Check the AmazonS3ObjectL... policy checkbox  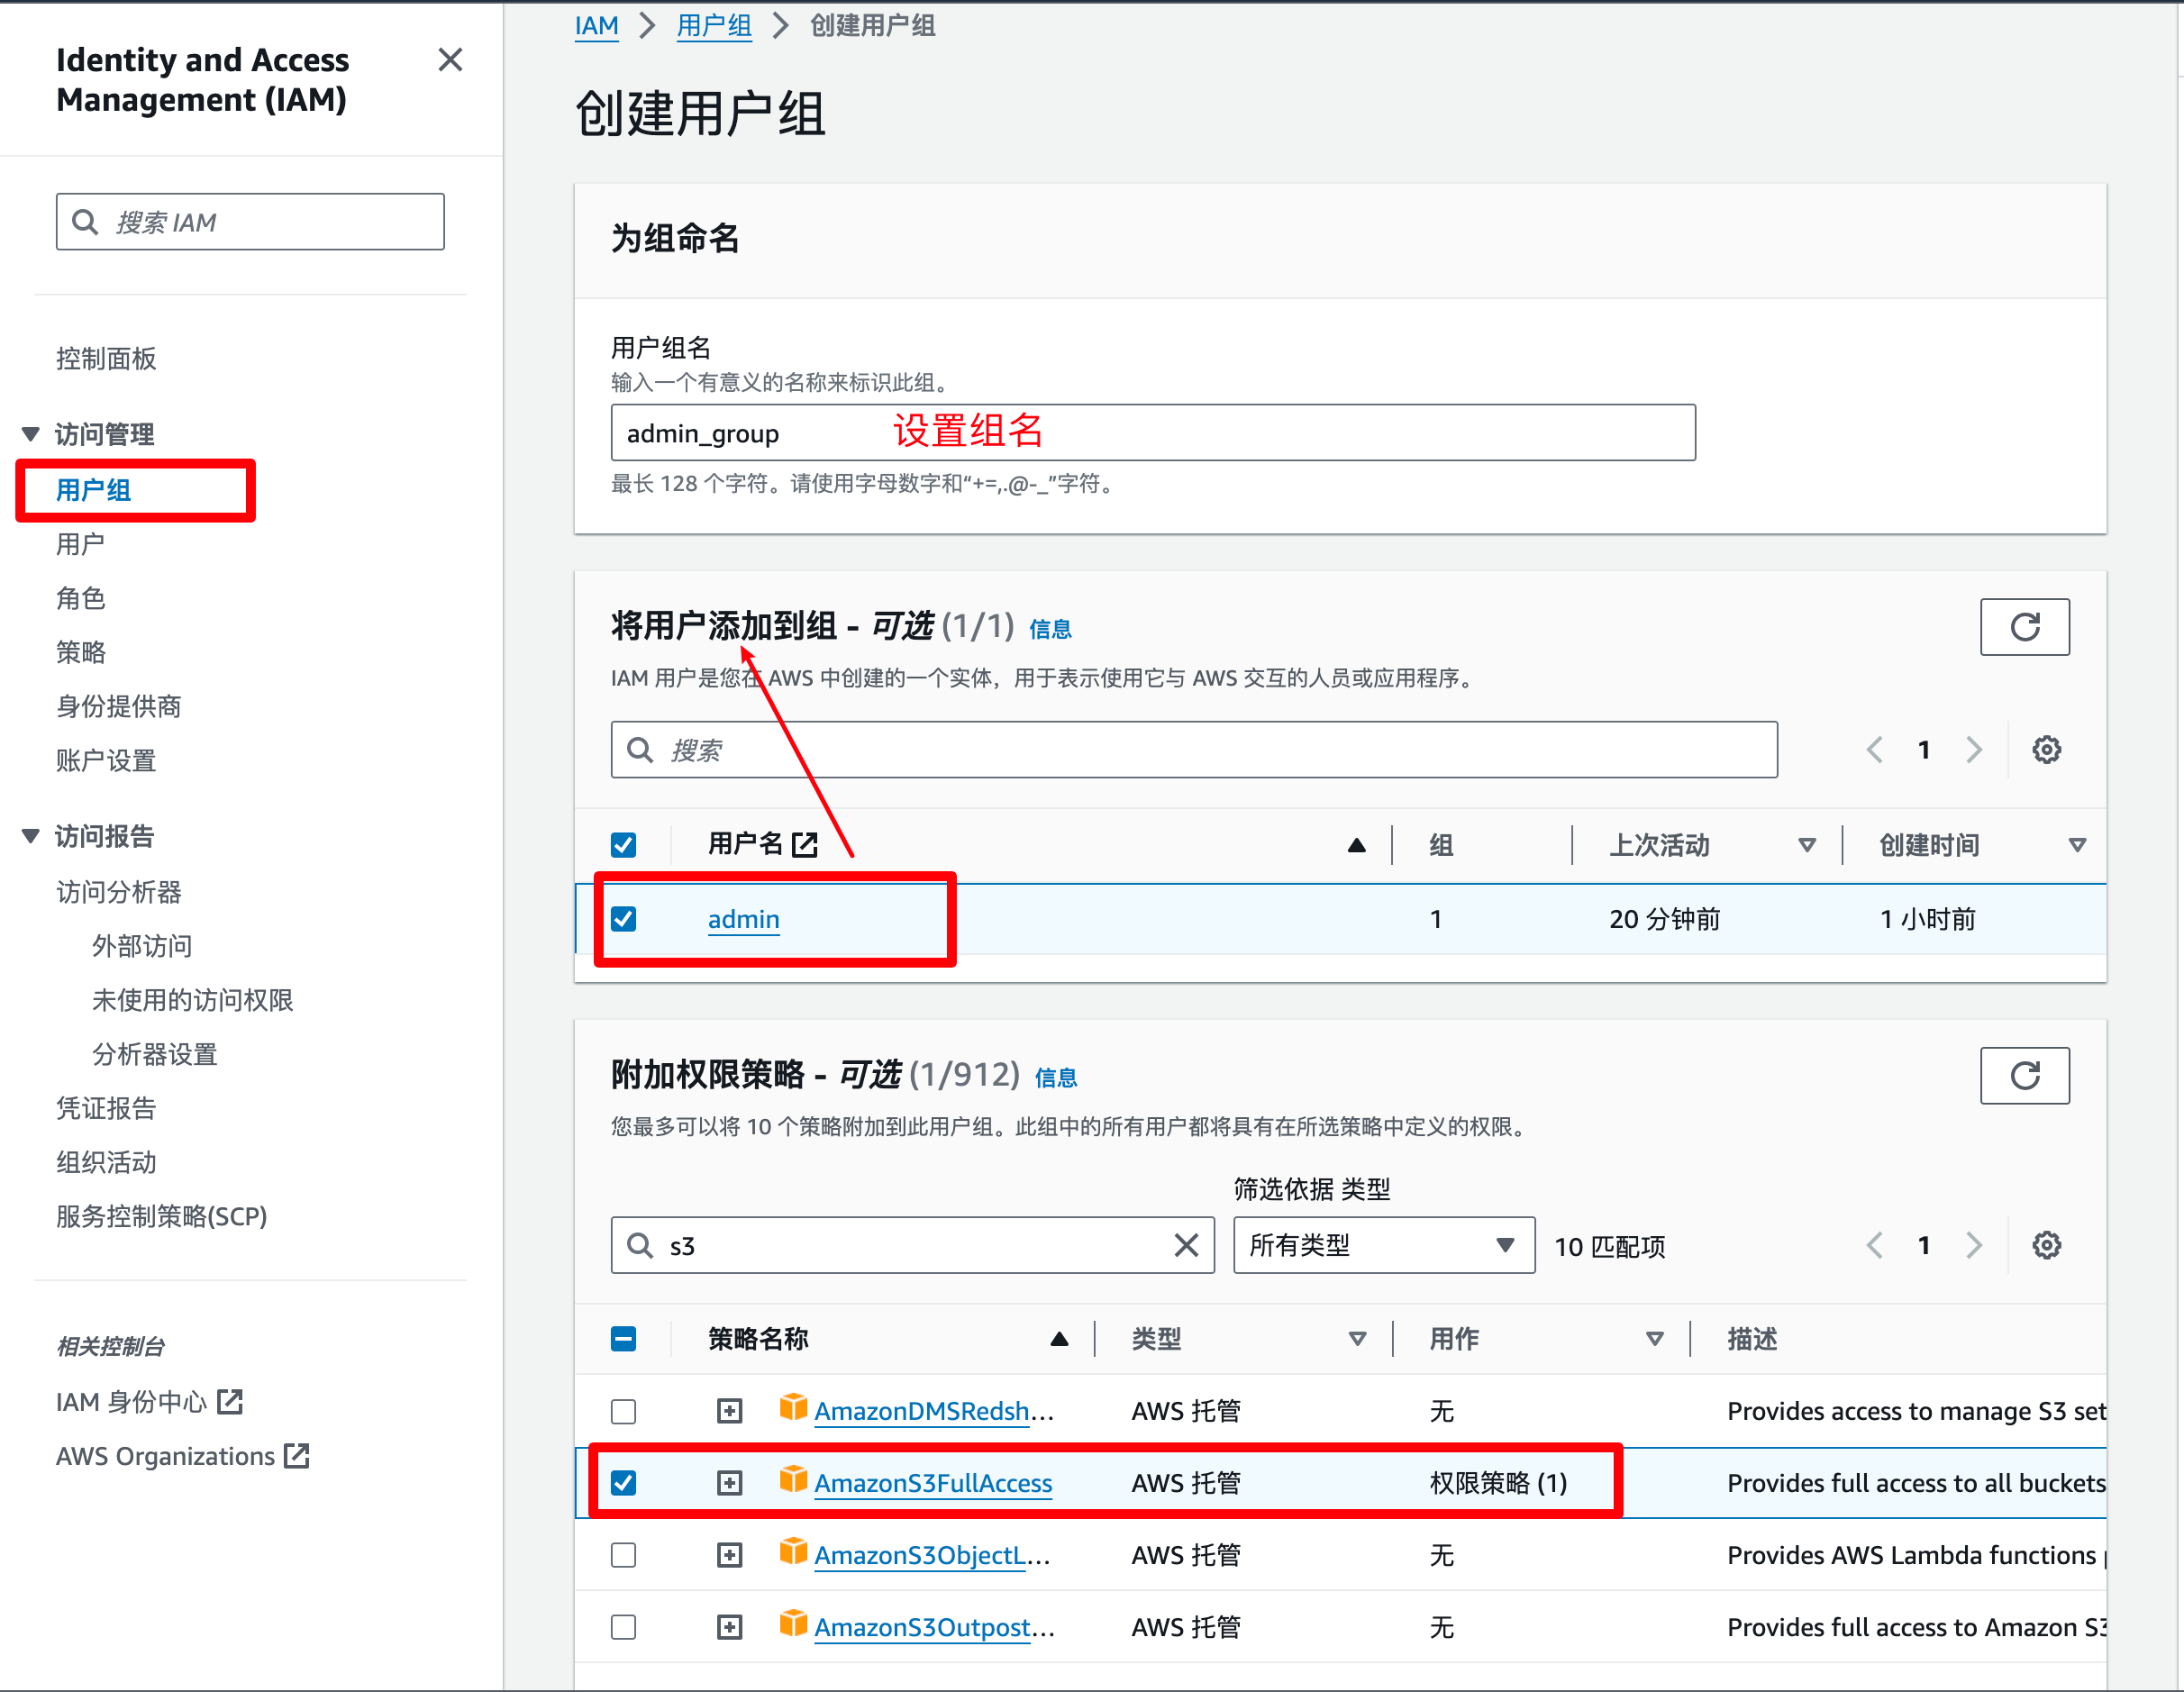coord(623,1555)
